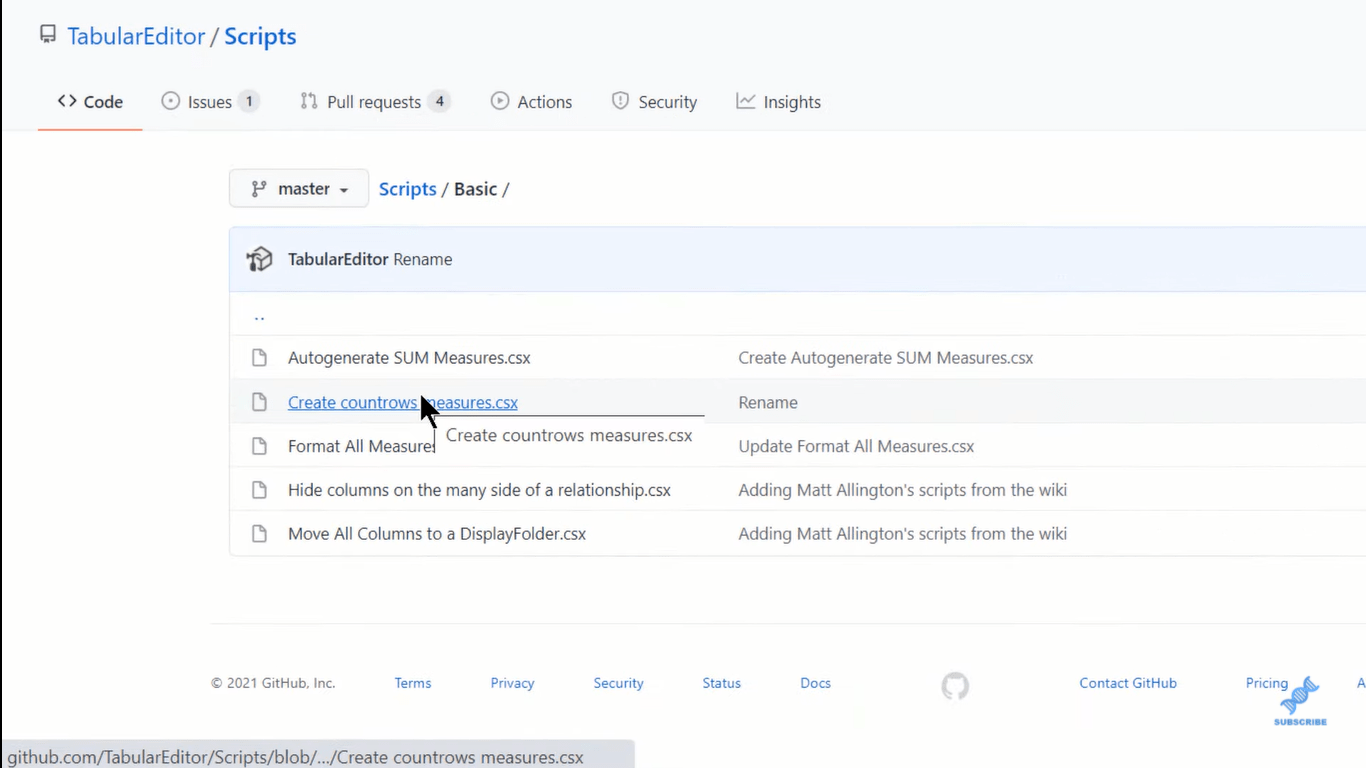Open the Contact GitHub footer link
The image size is (1366, 768).
click(x=1128, y=683)
